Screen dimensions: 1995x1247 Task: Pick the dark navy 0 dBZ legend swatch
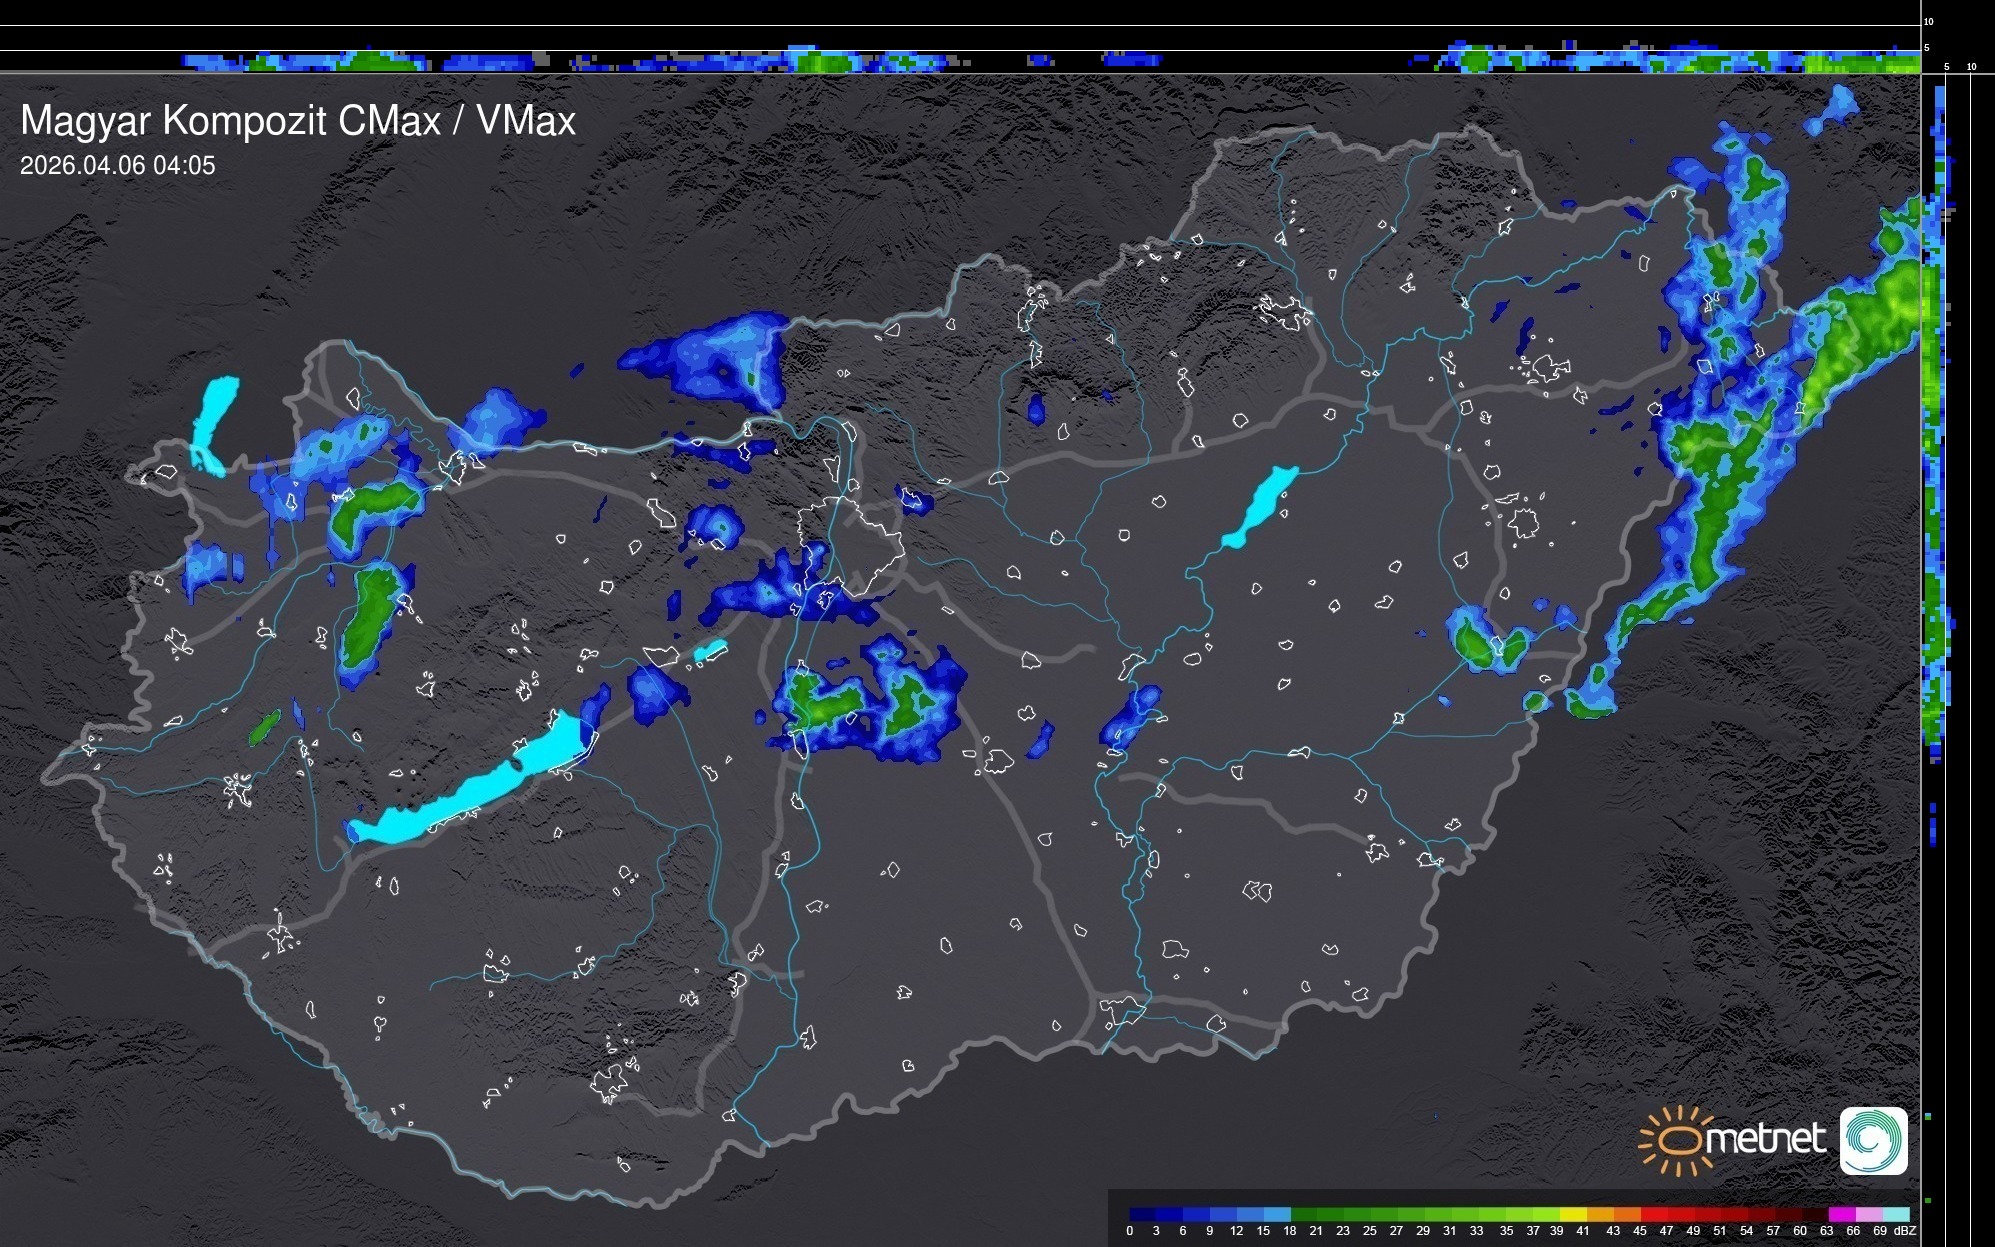(x=1143, y=1214)
